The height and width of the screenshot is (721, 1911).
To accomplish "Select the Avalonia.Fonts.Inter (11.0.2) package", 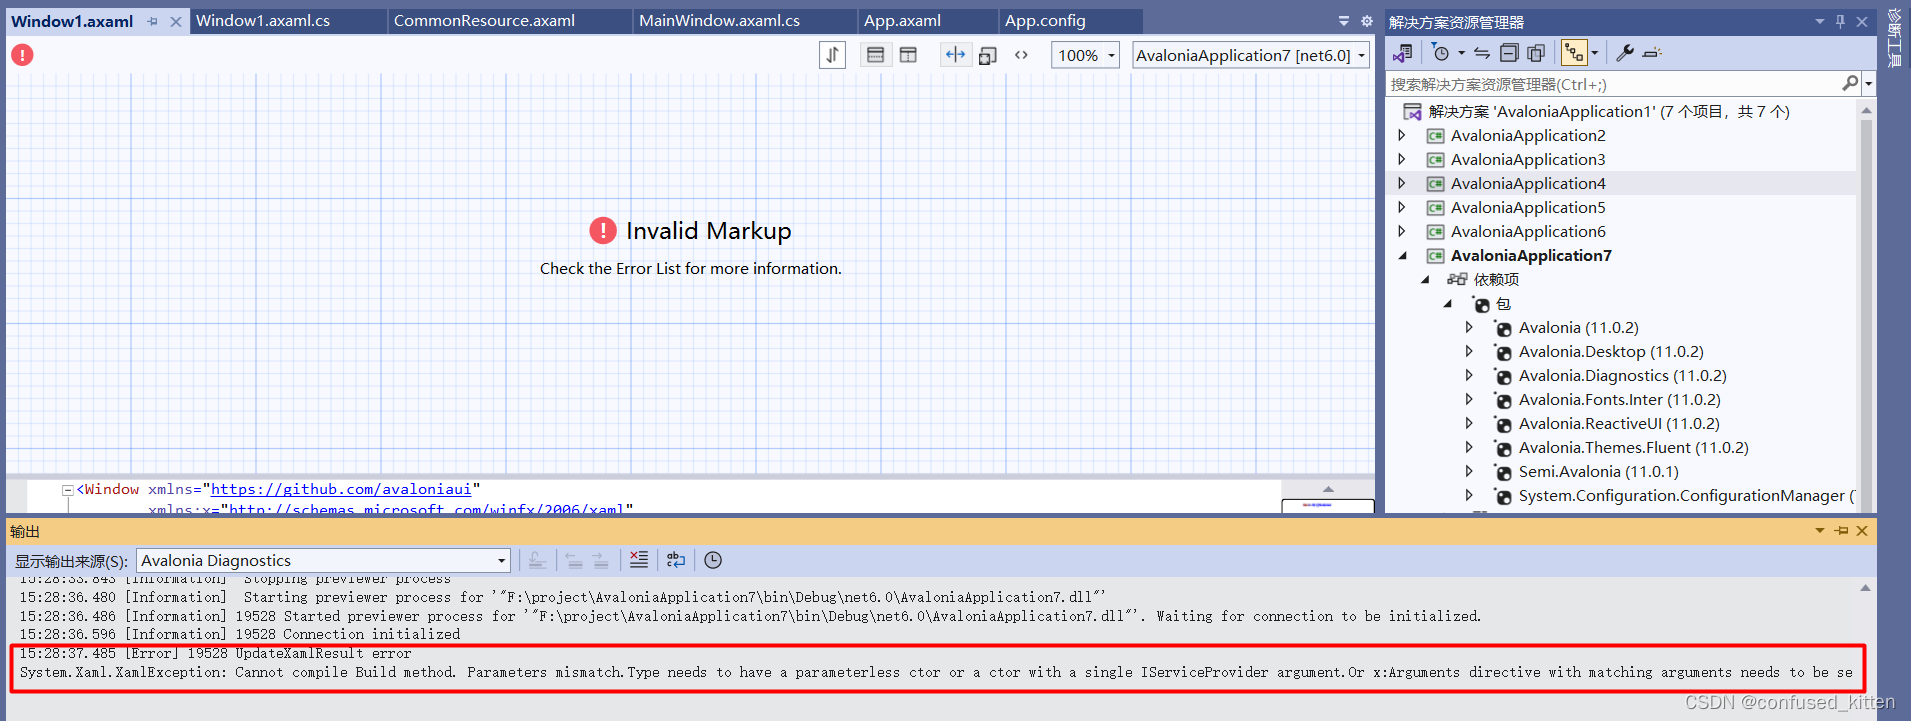I will tap(1619, 400).
